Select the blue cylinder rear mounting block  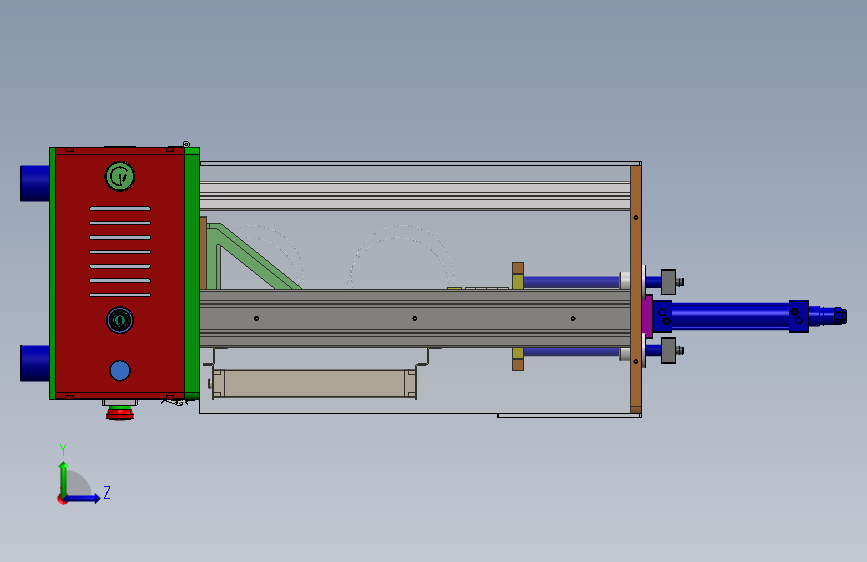(798, 316)
